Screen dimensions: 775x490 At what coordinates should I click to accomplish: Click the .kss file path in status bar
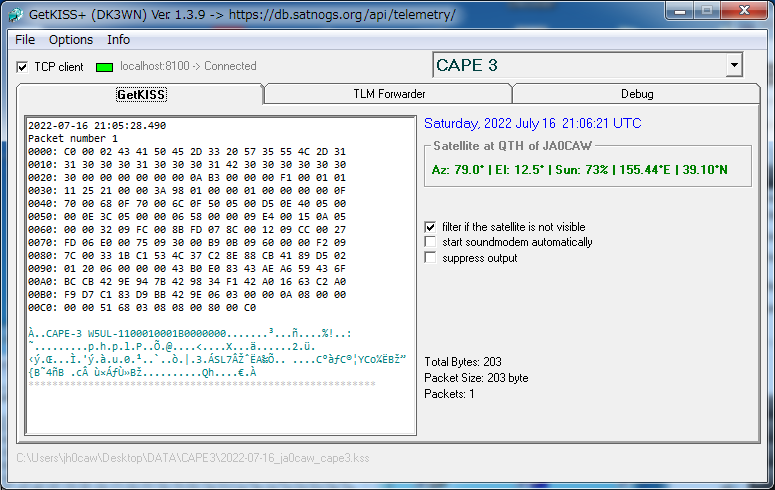(193, 458)
